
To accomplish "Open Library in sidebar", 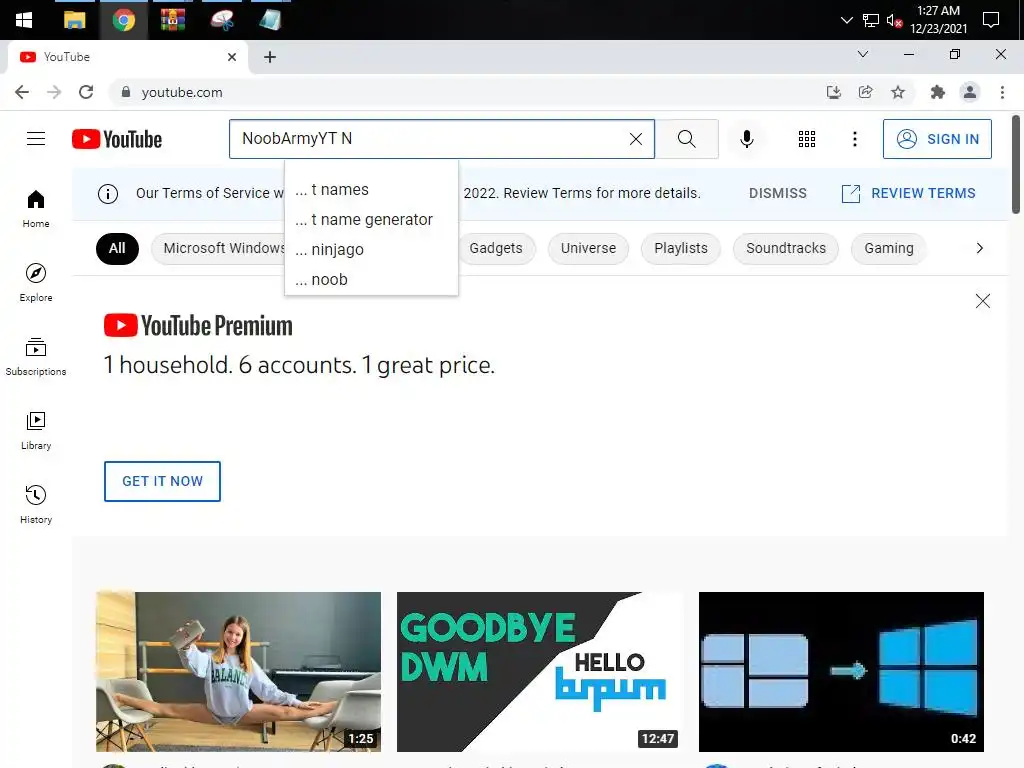I will [x=36, y=430].
